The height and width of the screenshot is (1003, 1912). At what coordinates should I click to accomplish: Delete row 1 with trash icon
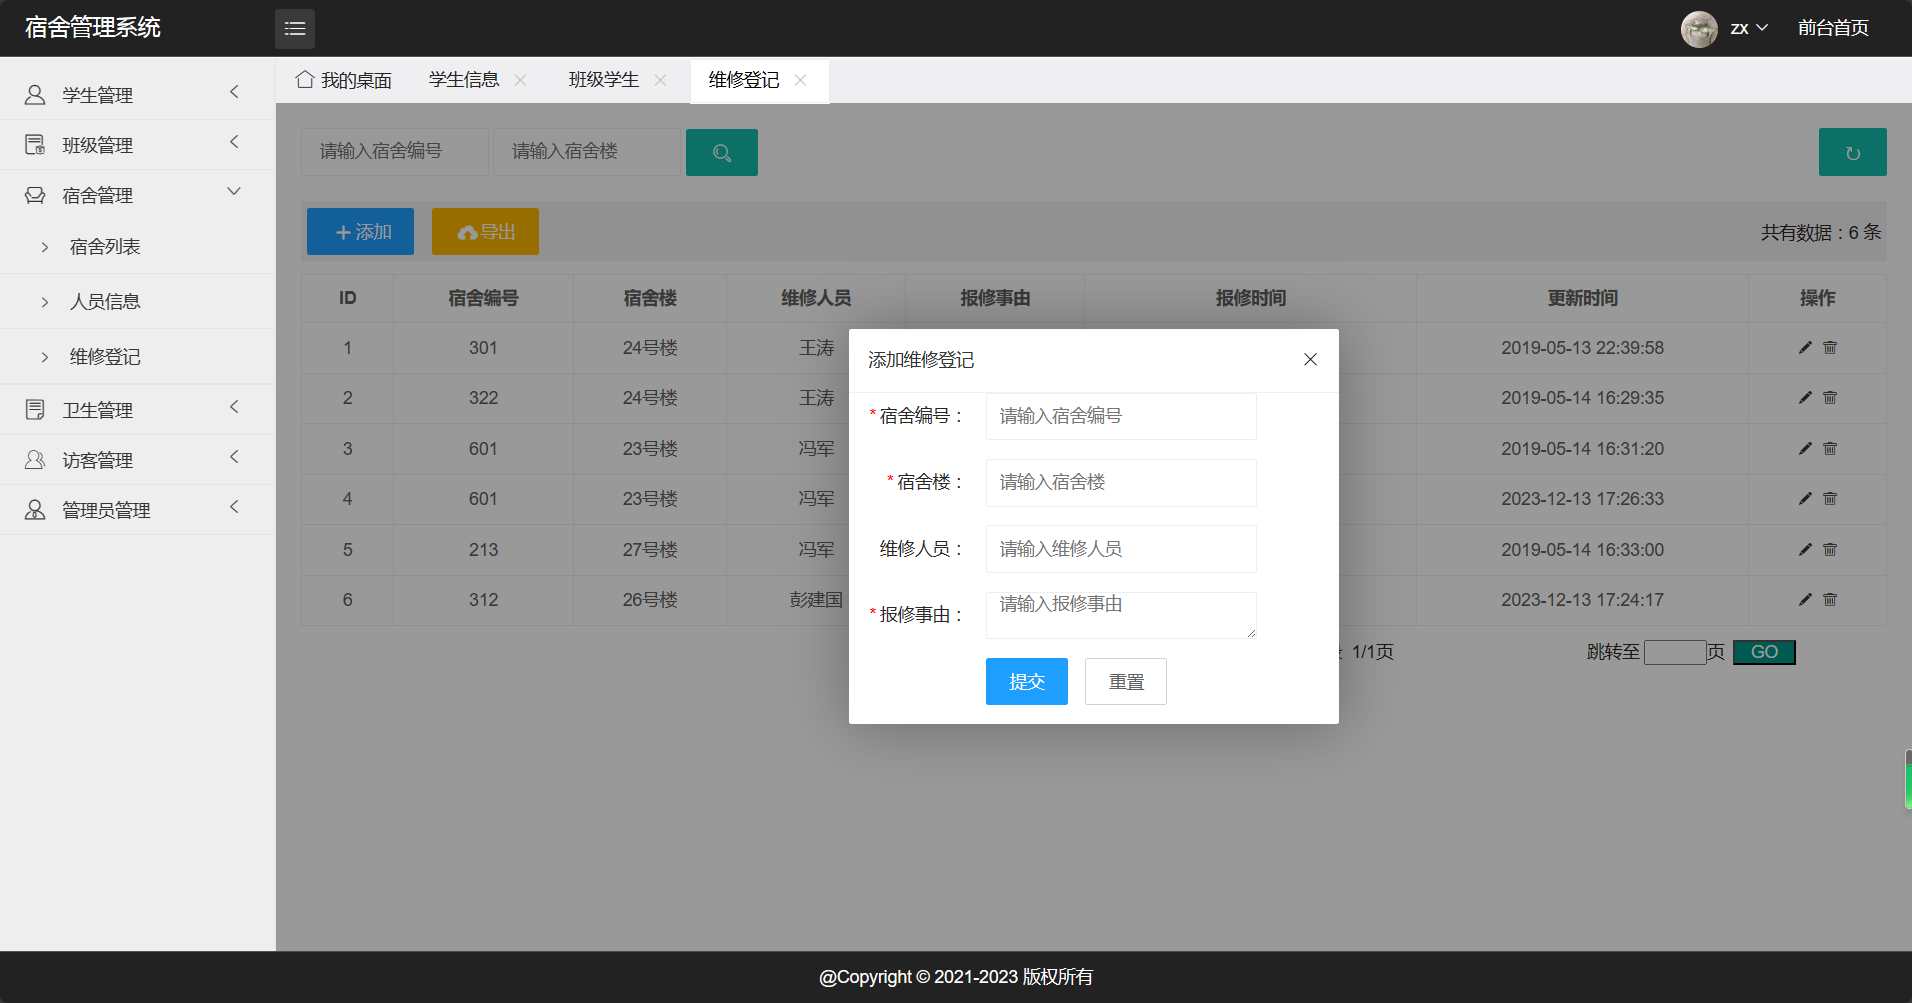click(x=1830, y=348)
